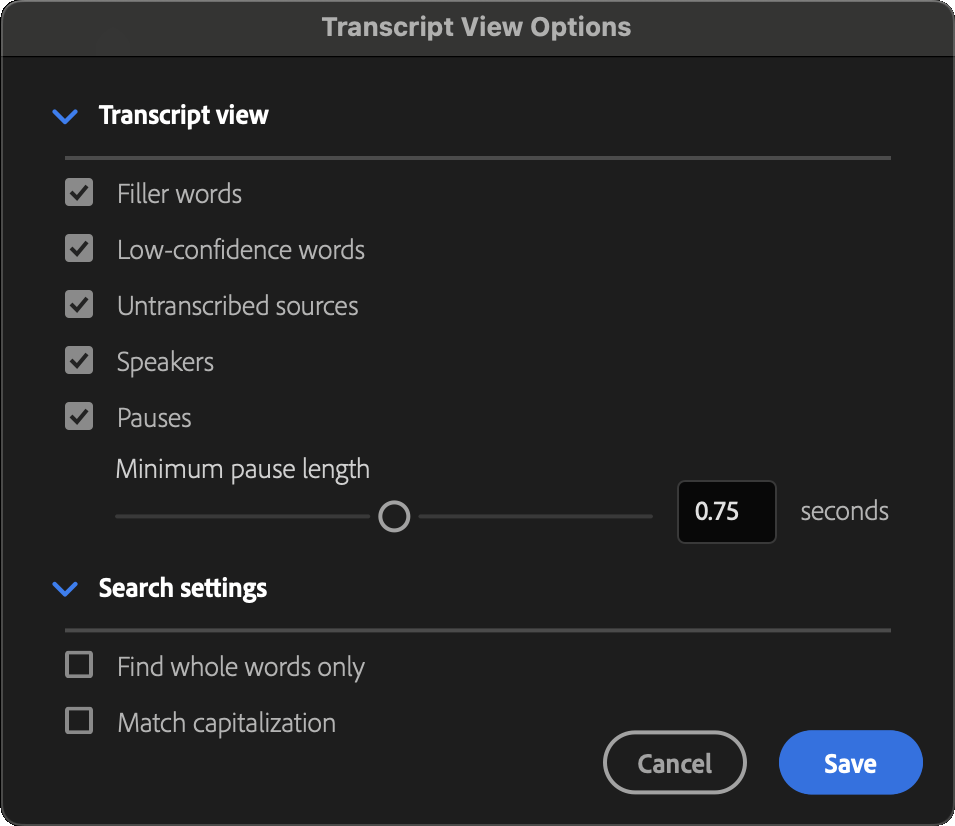
Task: Click slider track right of the handle
Action: tap(535, 517)
